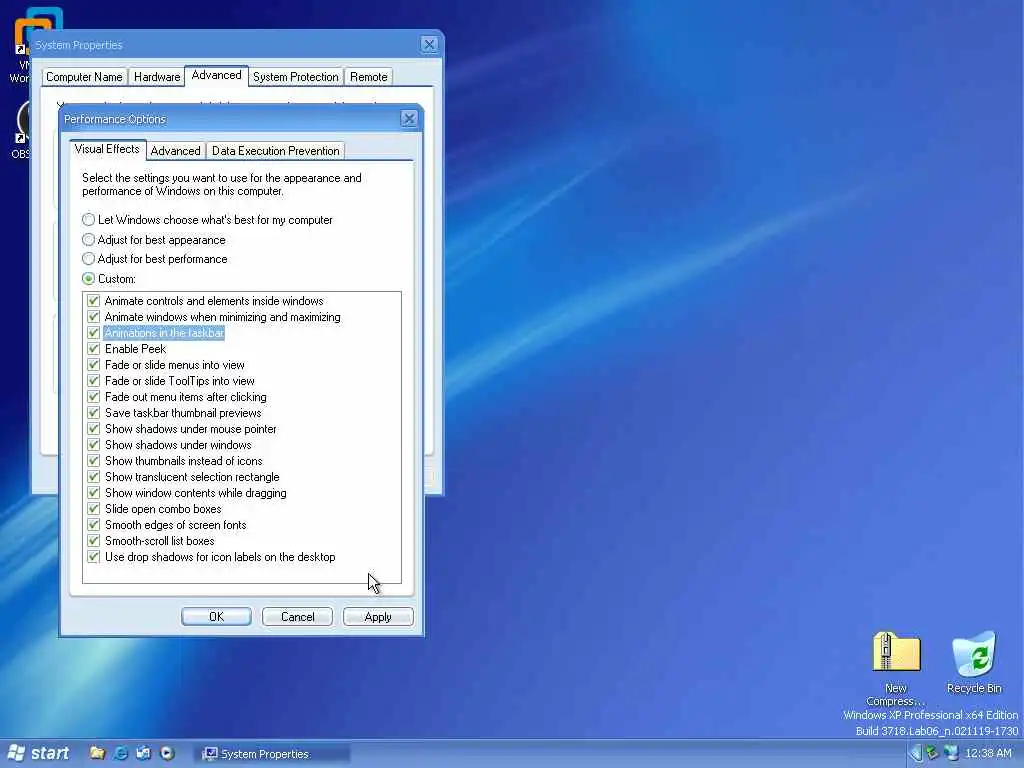Select the Custom radio option
This screenshot has width=1024, height=768.
point(109,279)
